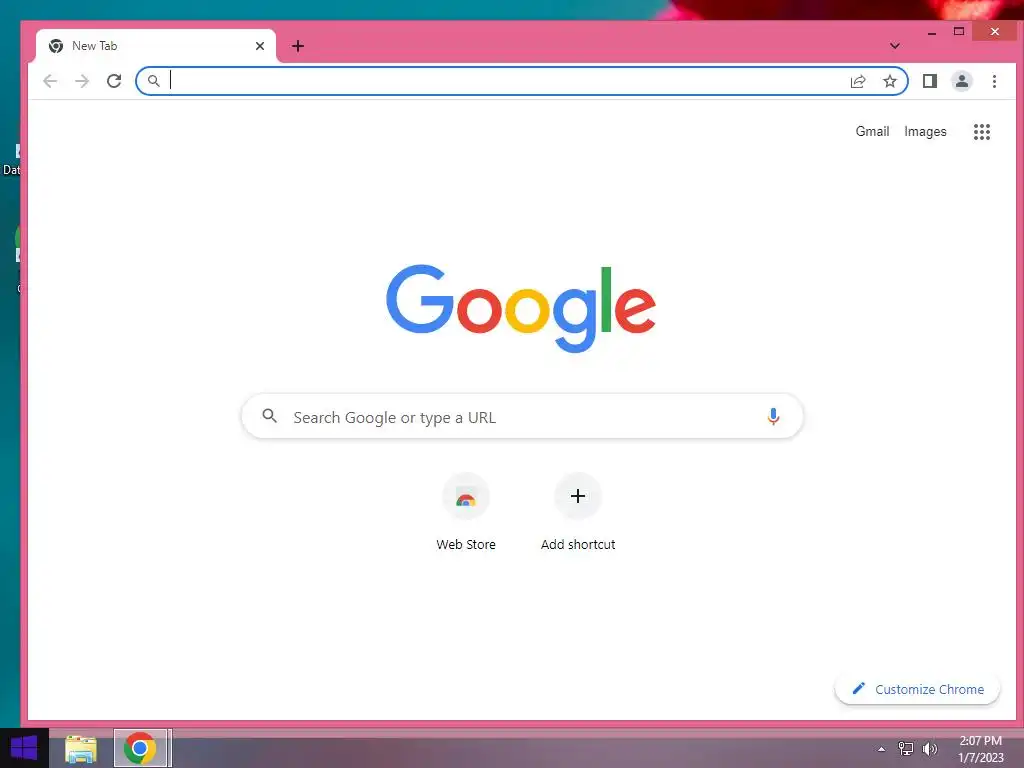The image size is (1024, 768).
Task: Open the taskbar clock showing 2:07 PM
Action: [980, 749]
